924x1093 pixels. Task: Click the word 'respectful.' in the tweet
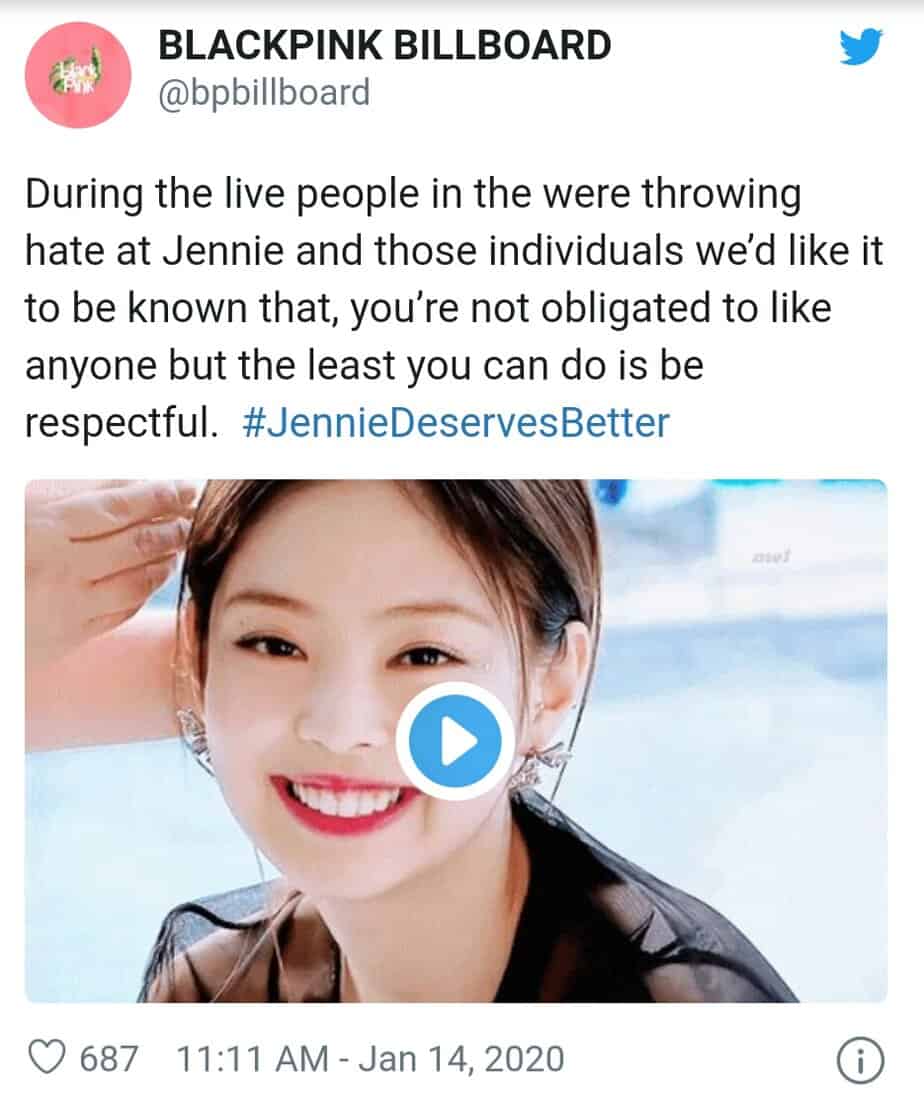122,422
